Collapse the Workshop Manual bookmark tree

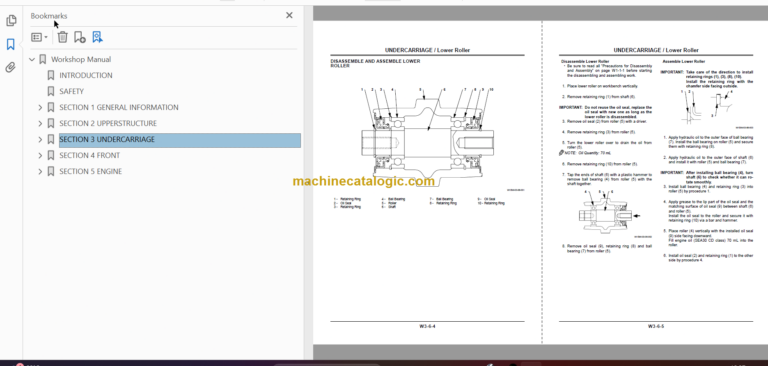point(32,59)
